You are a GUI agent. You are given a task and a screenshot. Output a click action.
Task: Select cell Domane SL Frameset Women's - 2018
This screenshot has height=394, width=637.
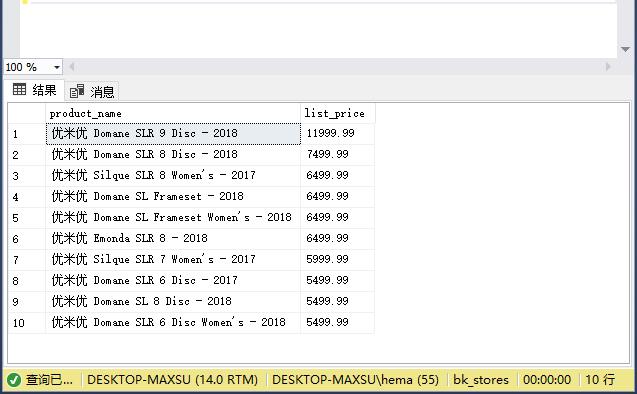(173, 218)
